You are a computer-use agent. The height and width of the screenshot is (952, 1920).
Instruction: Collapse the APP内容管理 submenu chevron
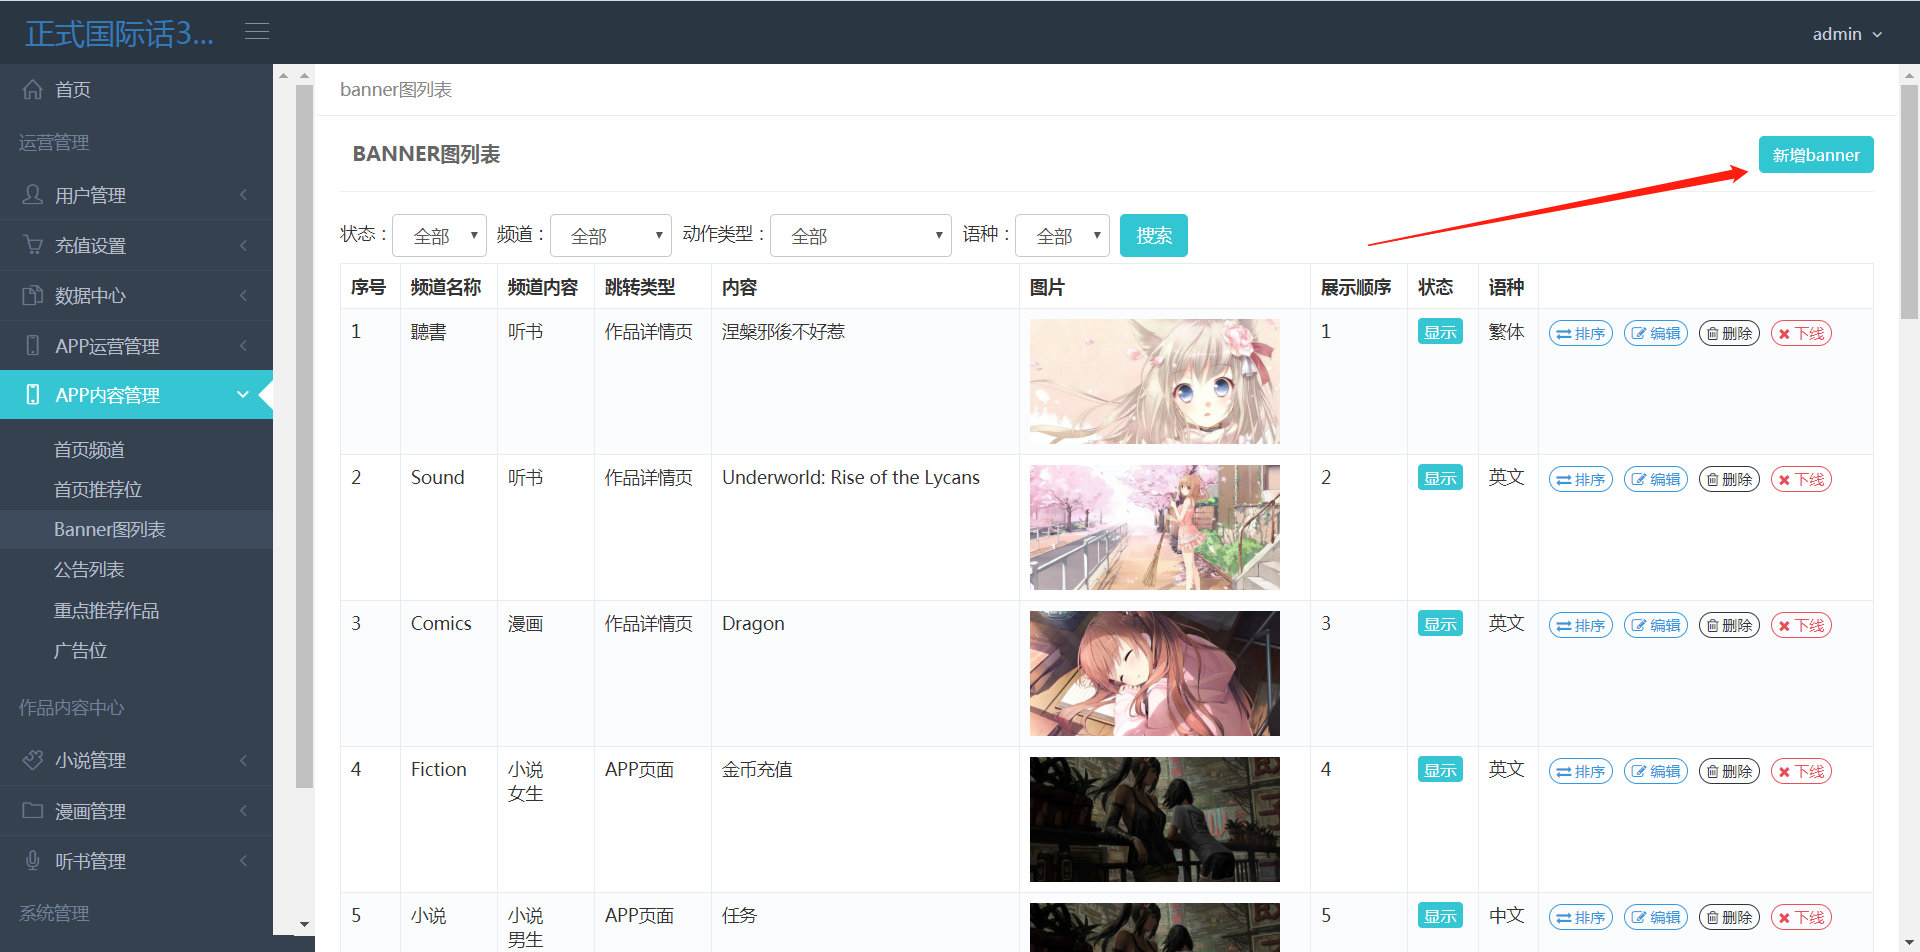click(243, 395)
